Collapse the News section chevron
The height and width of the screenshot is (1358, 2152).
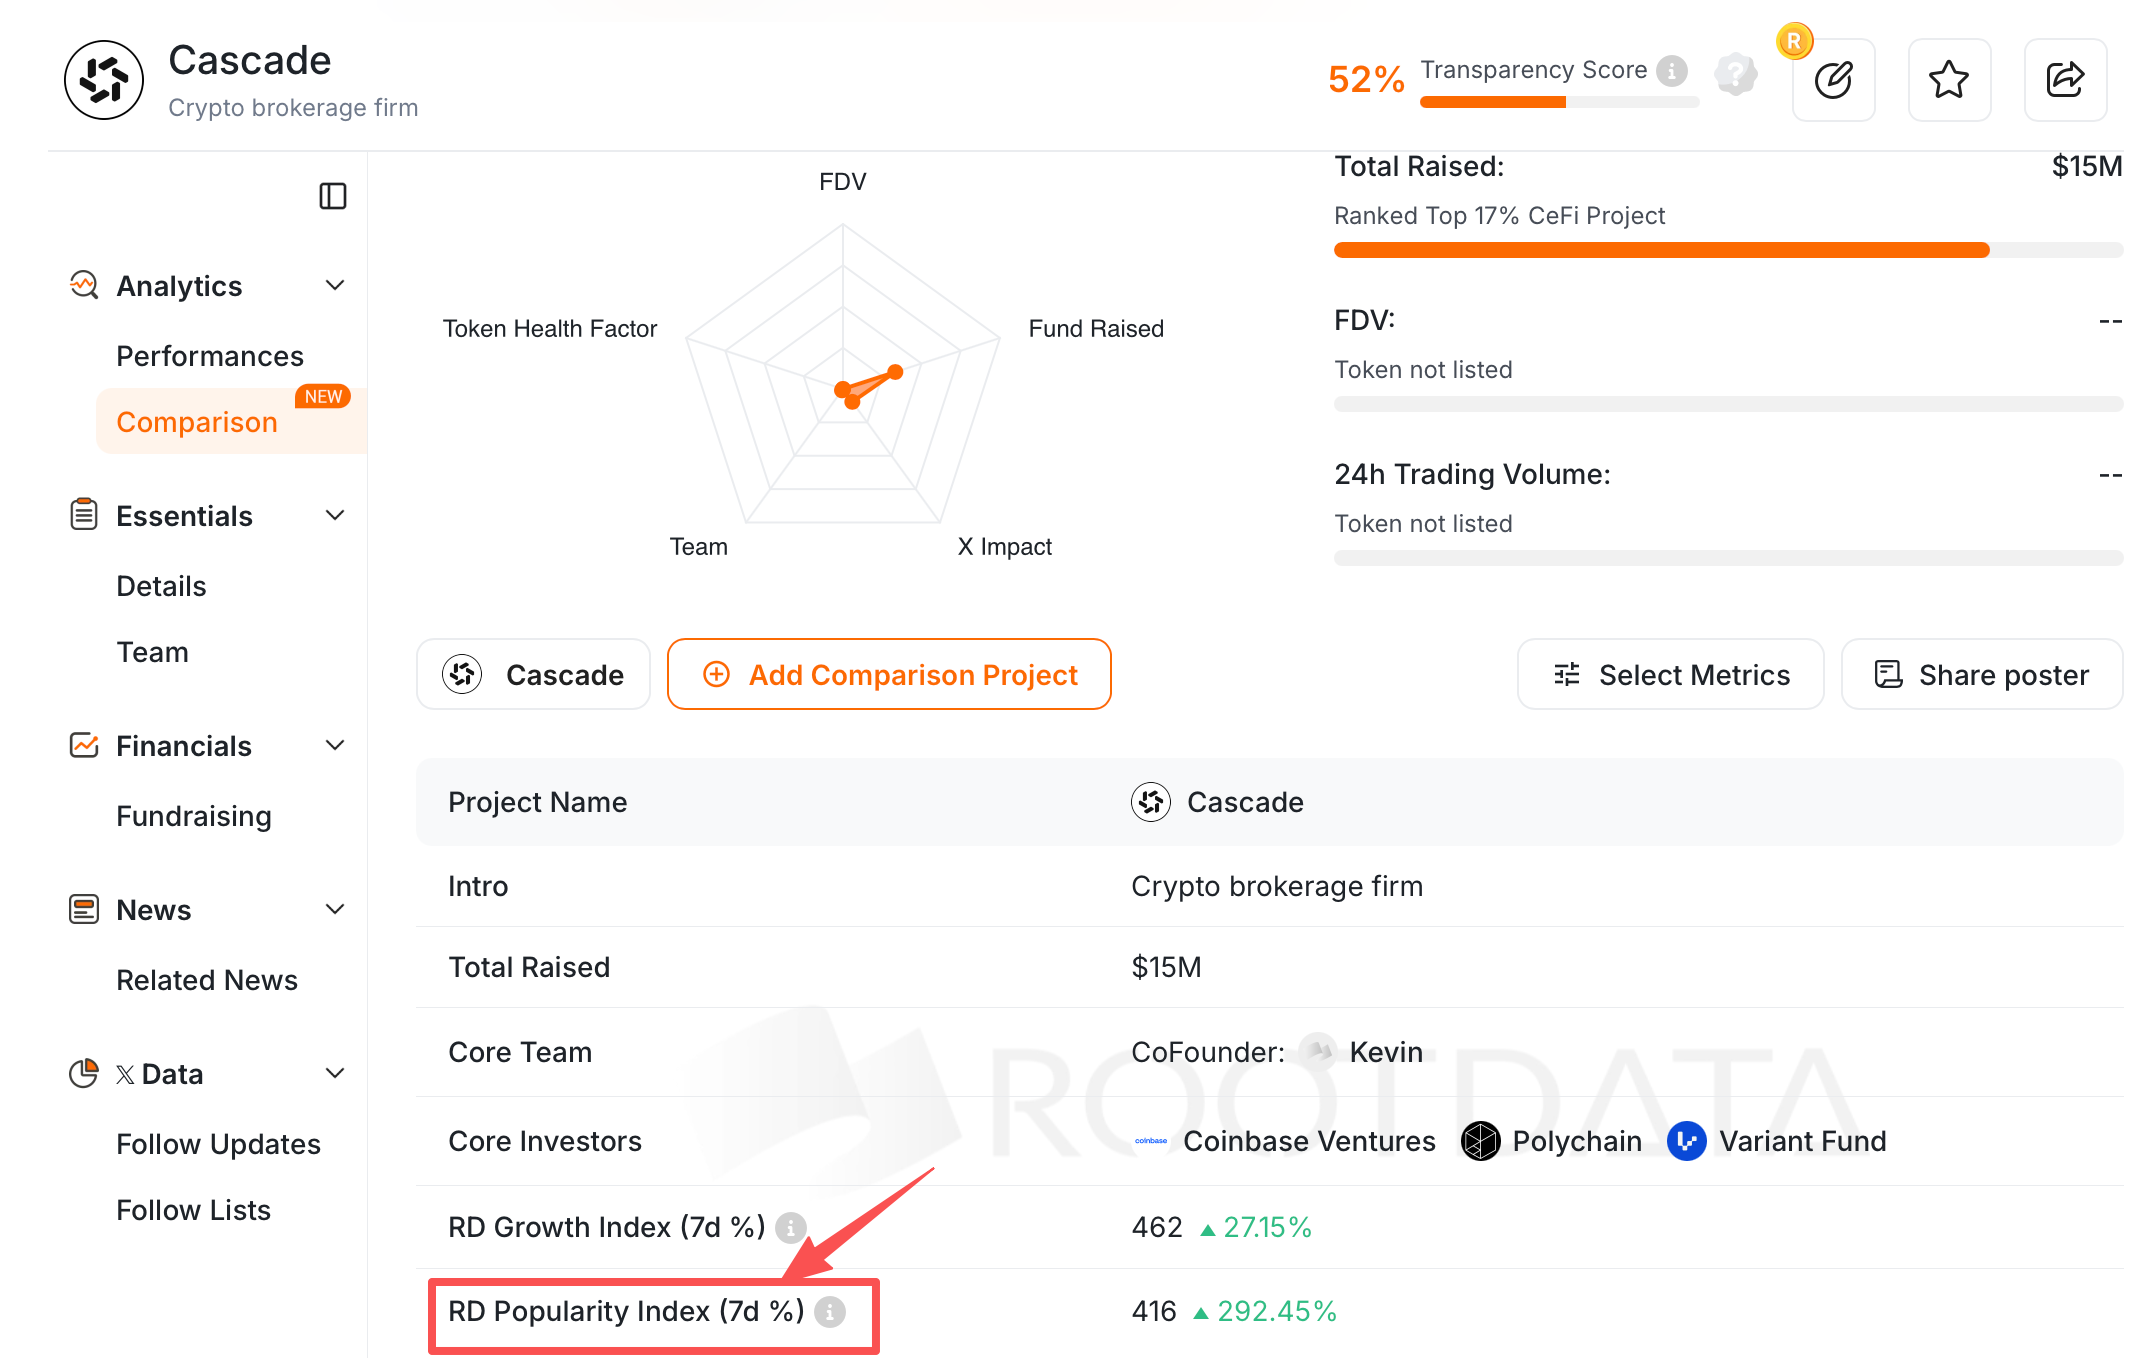pyautogui.click(x=335, y=910)
